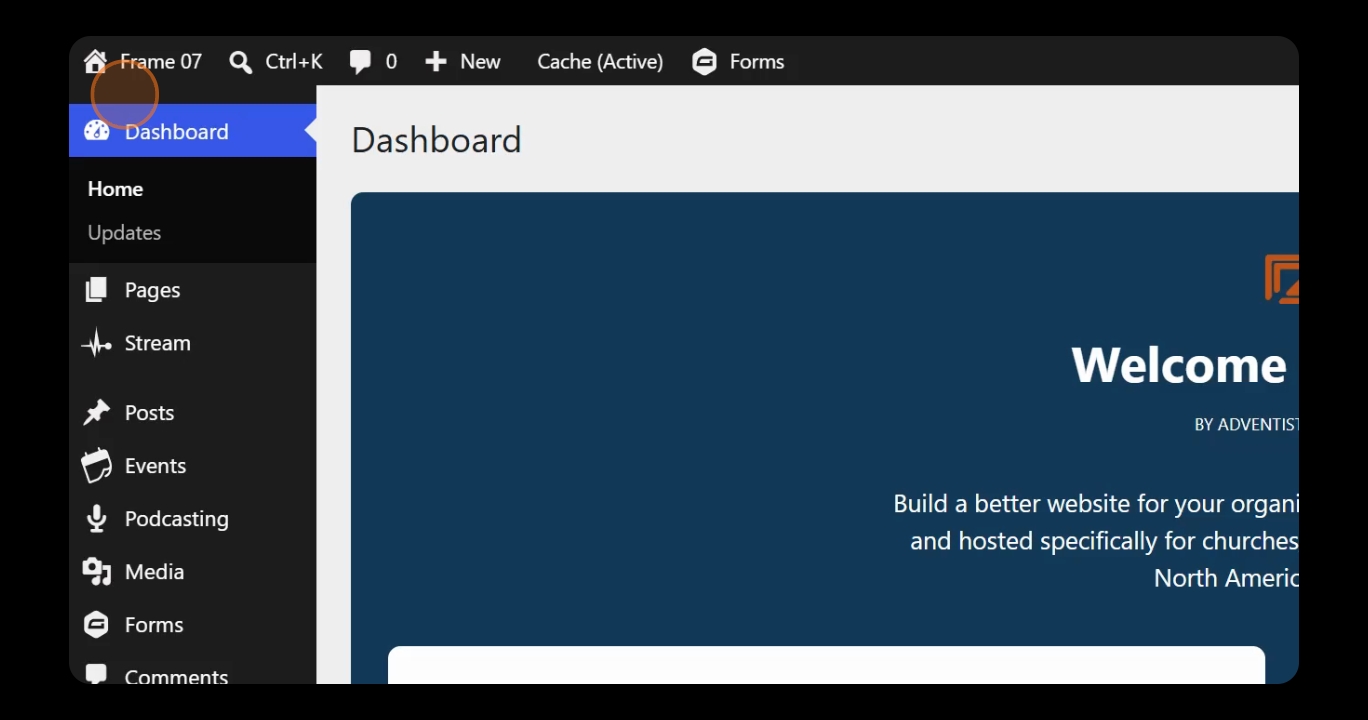Click the Media icon in sidebar

pyautogui.click(x=96, y=572)
